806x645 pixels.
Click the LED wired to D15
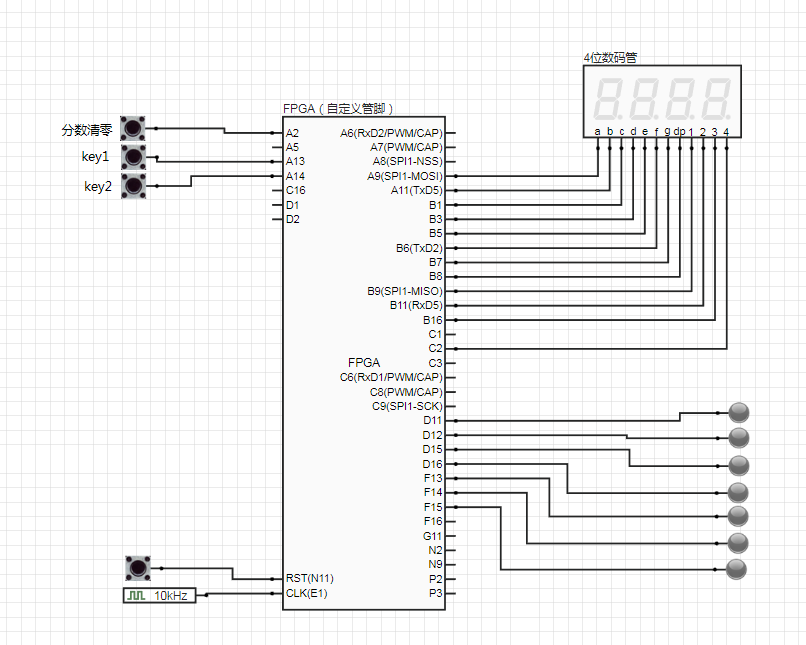coord(739,466)
